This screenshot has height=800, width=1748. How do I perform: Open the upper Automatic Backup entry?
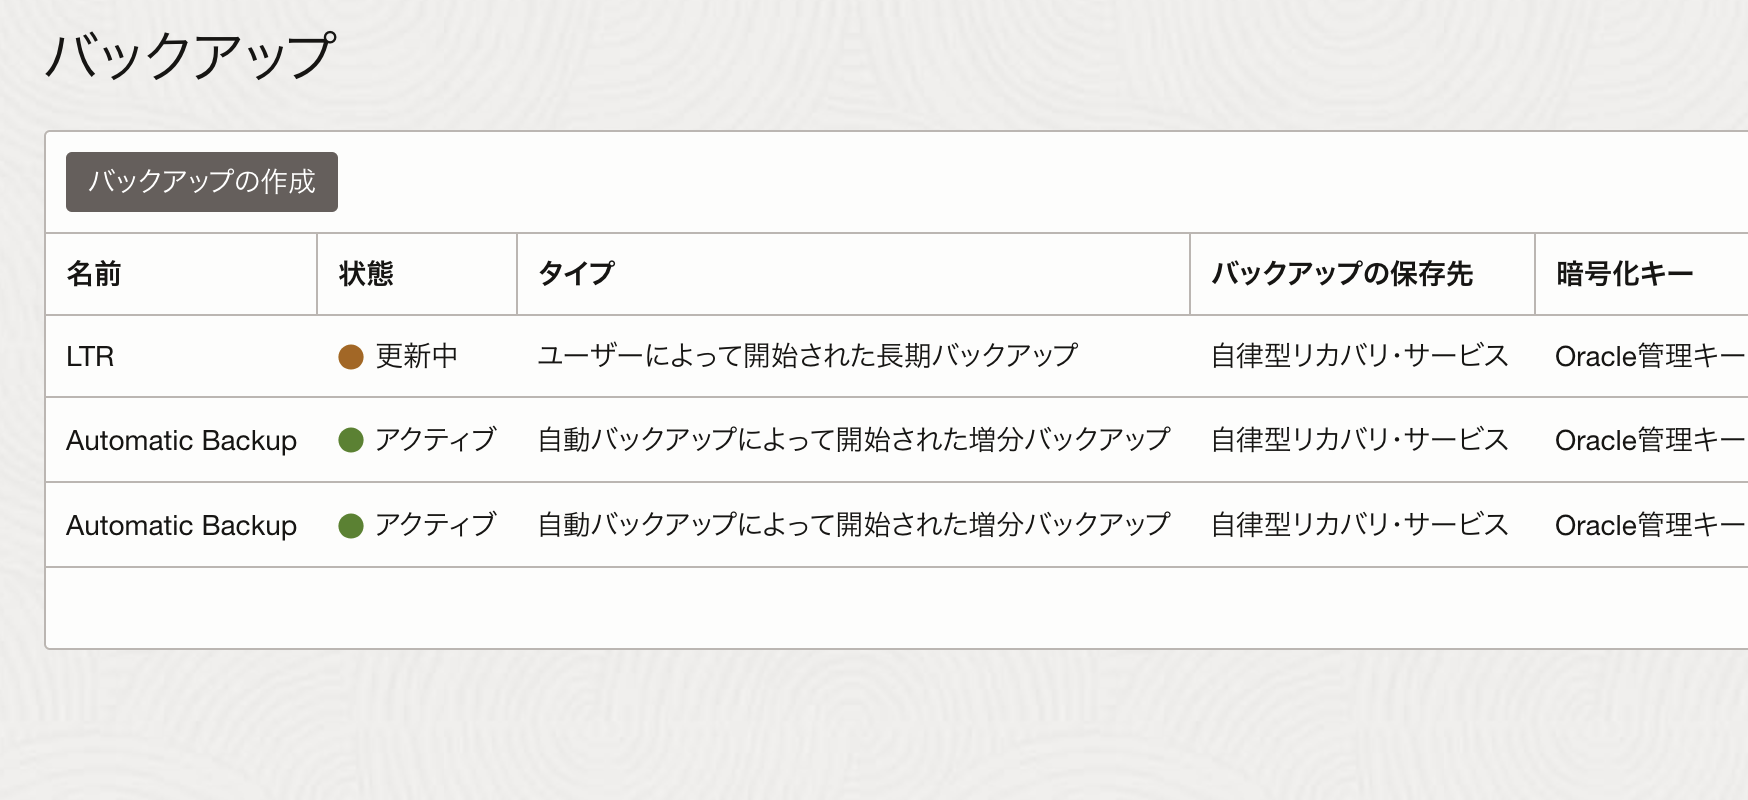[x=181, y=441]
